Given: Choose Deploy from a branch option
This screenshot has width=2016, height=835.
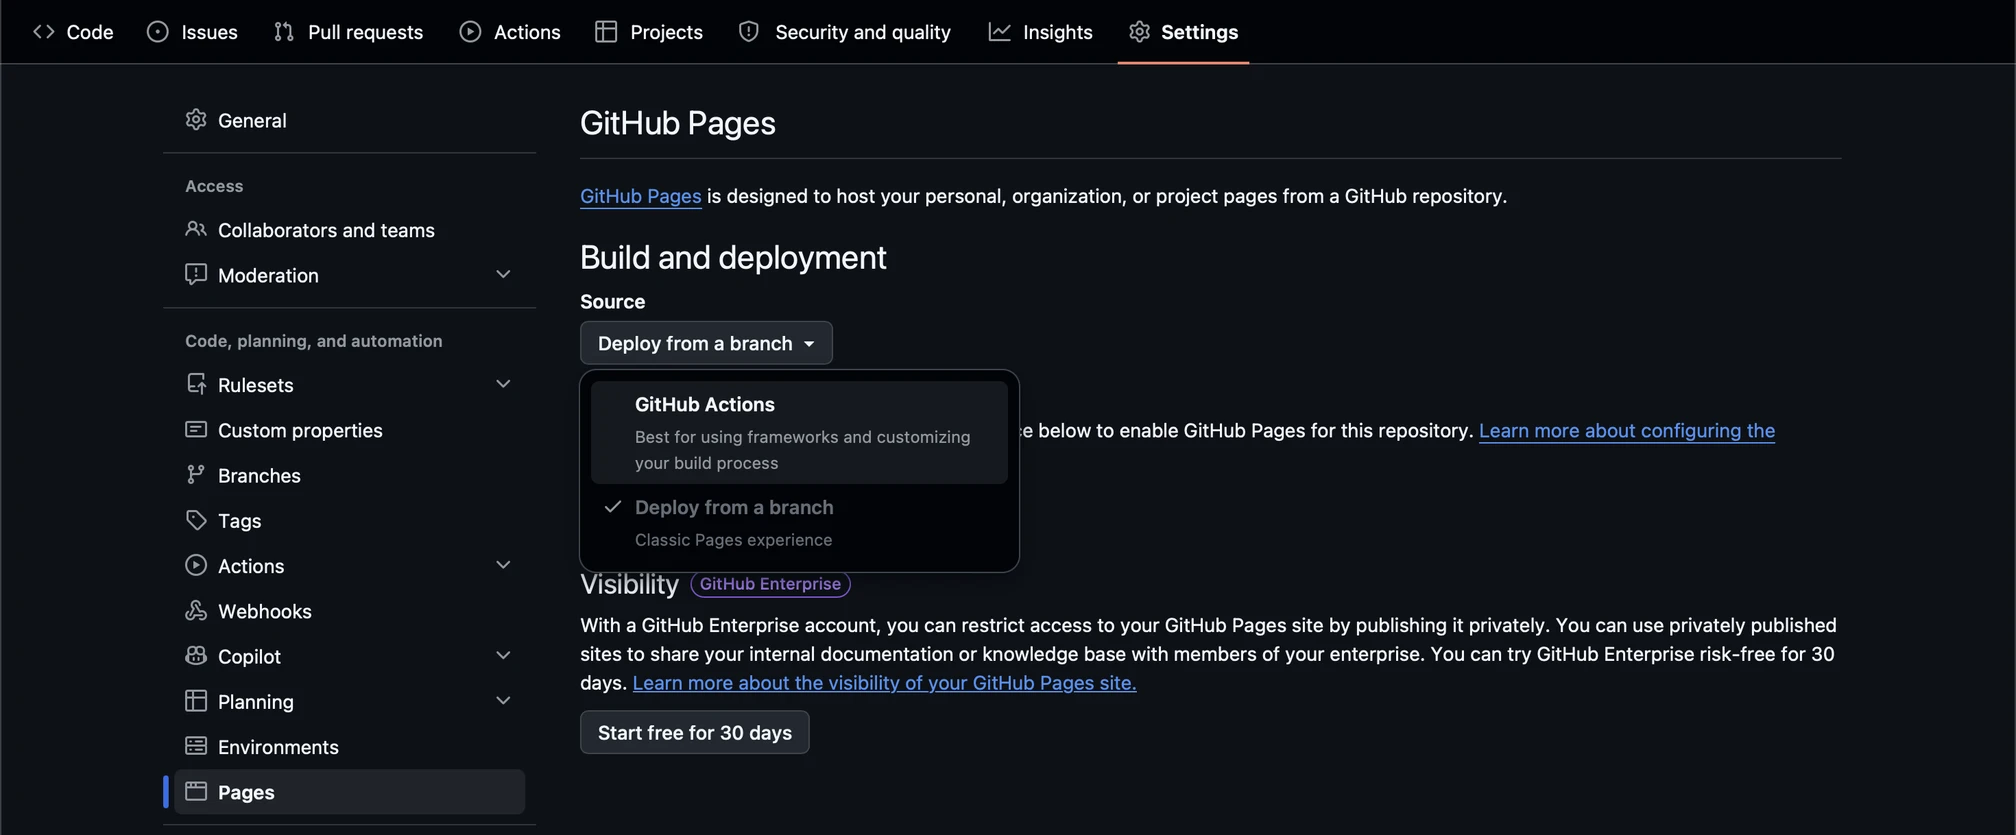Looking at the screenshot, I should (799, 523).
